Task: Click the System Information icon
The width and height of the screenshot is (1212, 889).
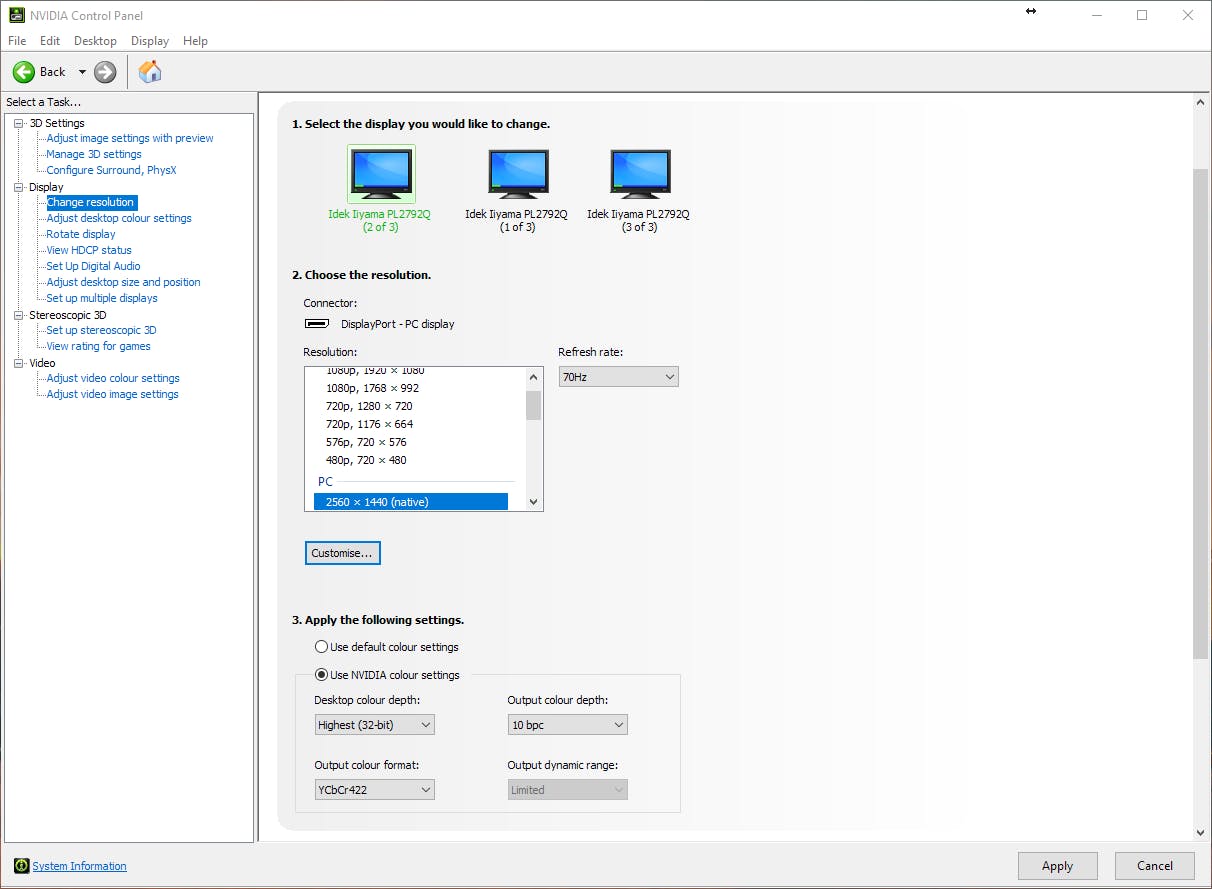Action: tap(21, 866)
